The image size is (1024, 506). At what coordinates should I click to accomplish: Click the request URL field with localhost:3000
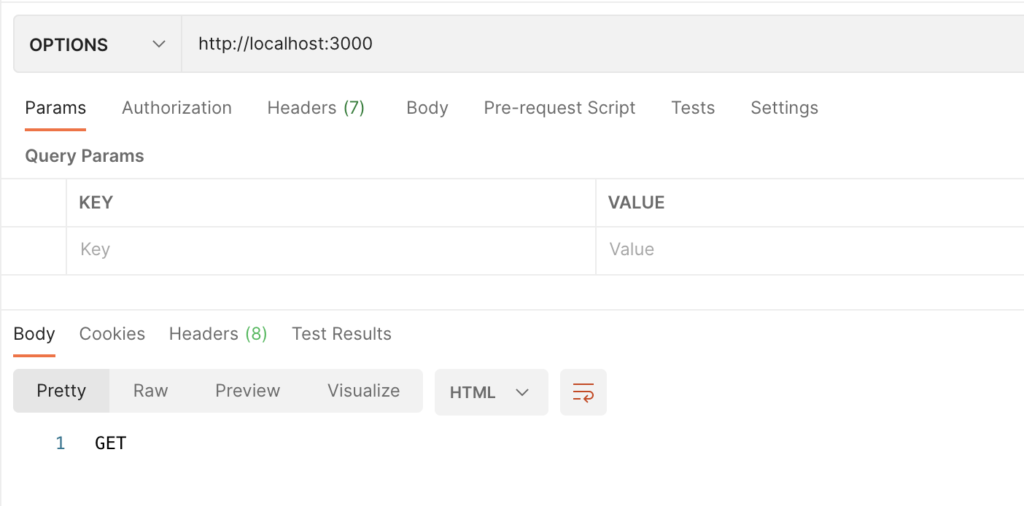pyautogui.click(x=602, y=44)
